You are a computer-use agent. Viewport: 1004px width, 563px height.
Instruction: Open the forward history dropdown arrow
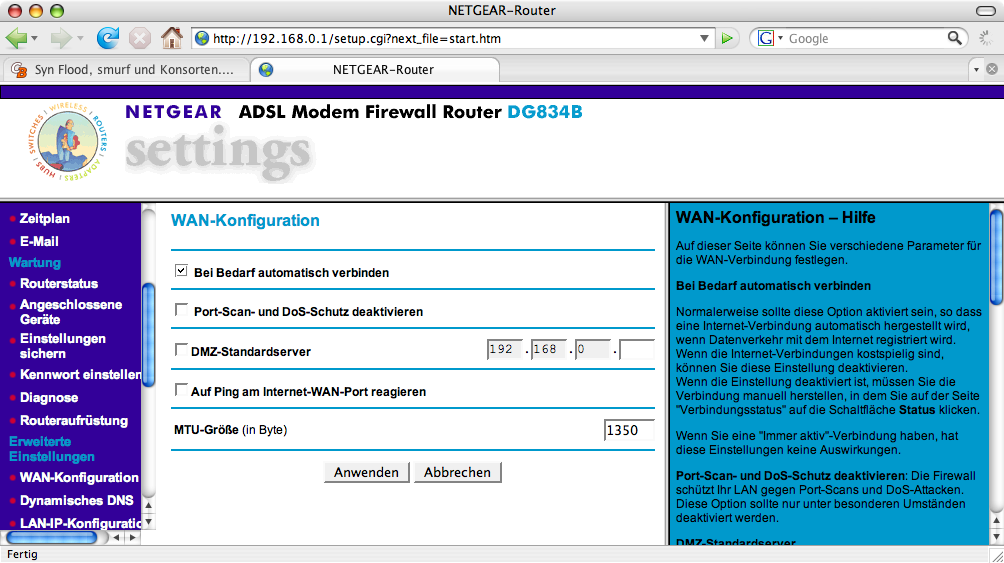[x=80, y=38]
